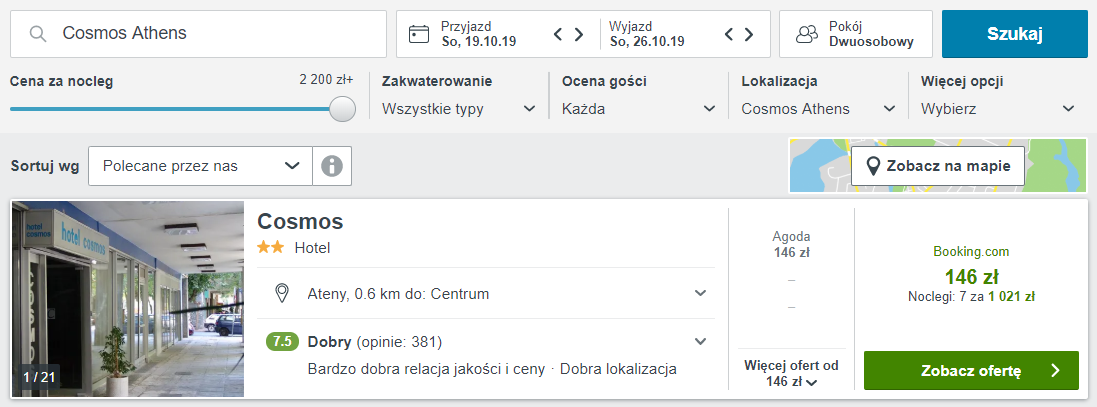Click the Zobacz ofertę button

[971, 370]
